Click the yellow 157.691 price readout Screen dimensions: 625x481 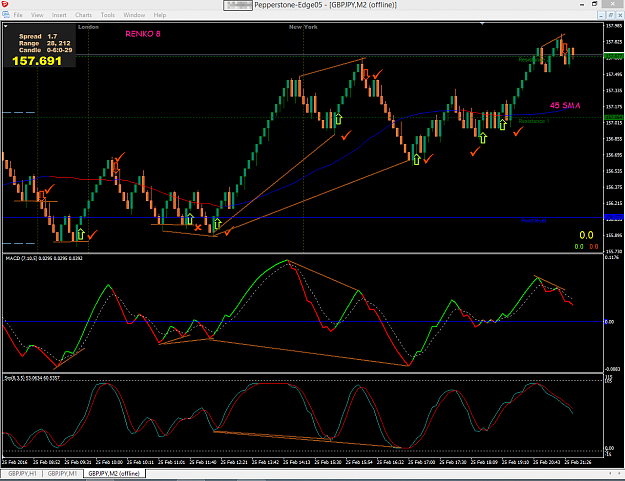click(37, 61)
